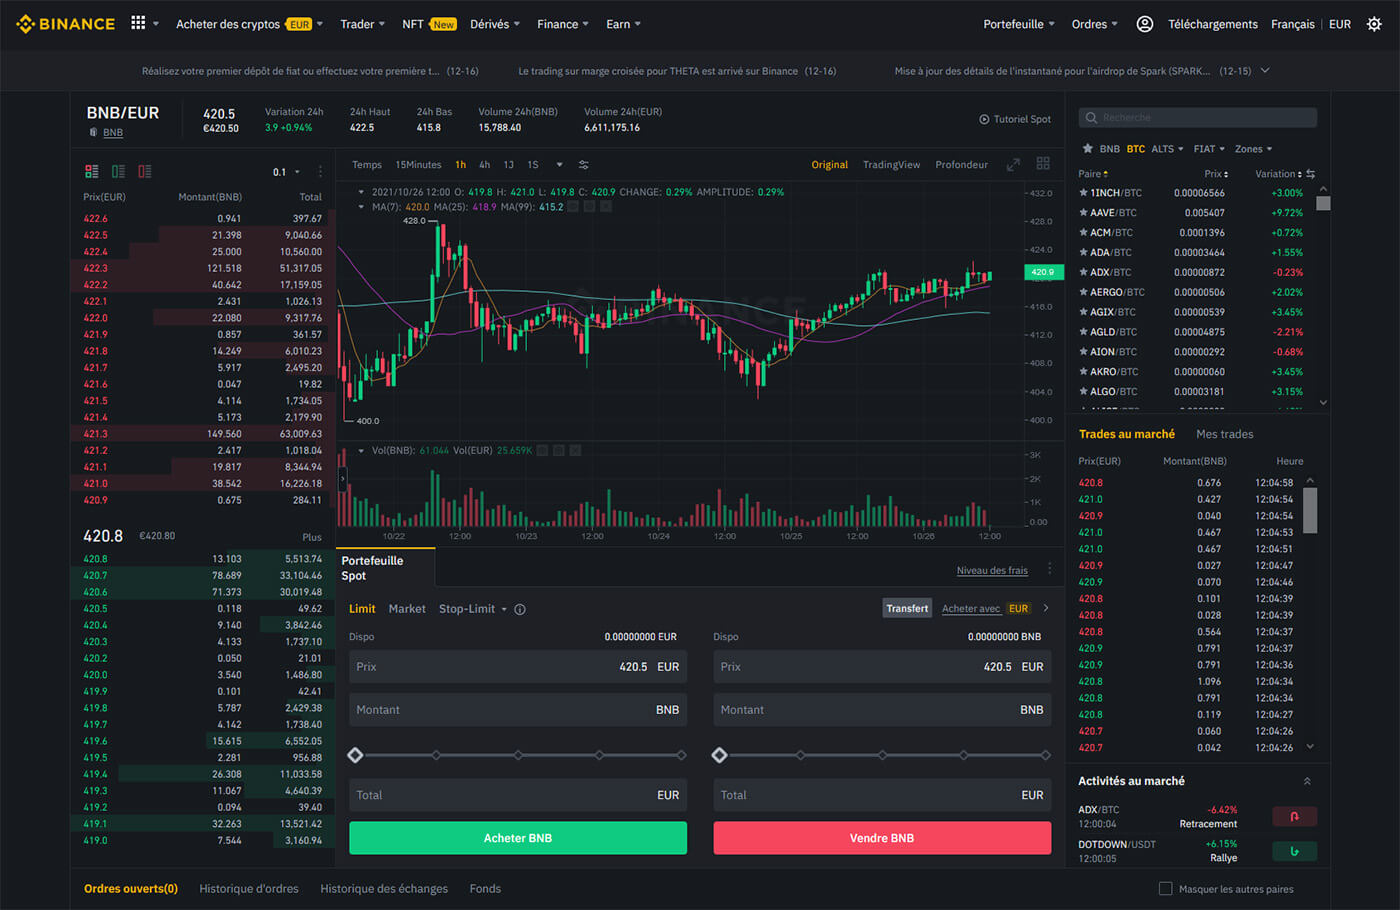Click the ADX/BTC retracement red icon

click(x=1294, y=816)
